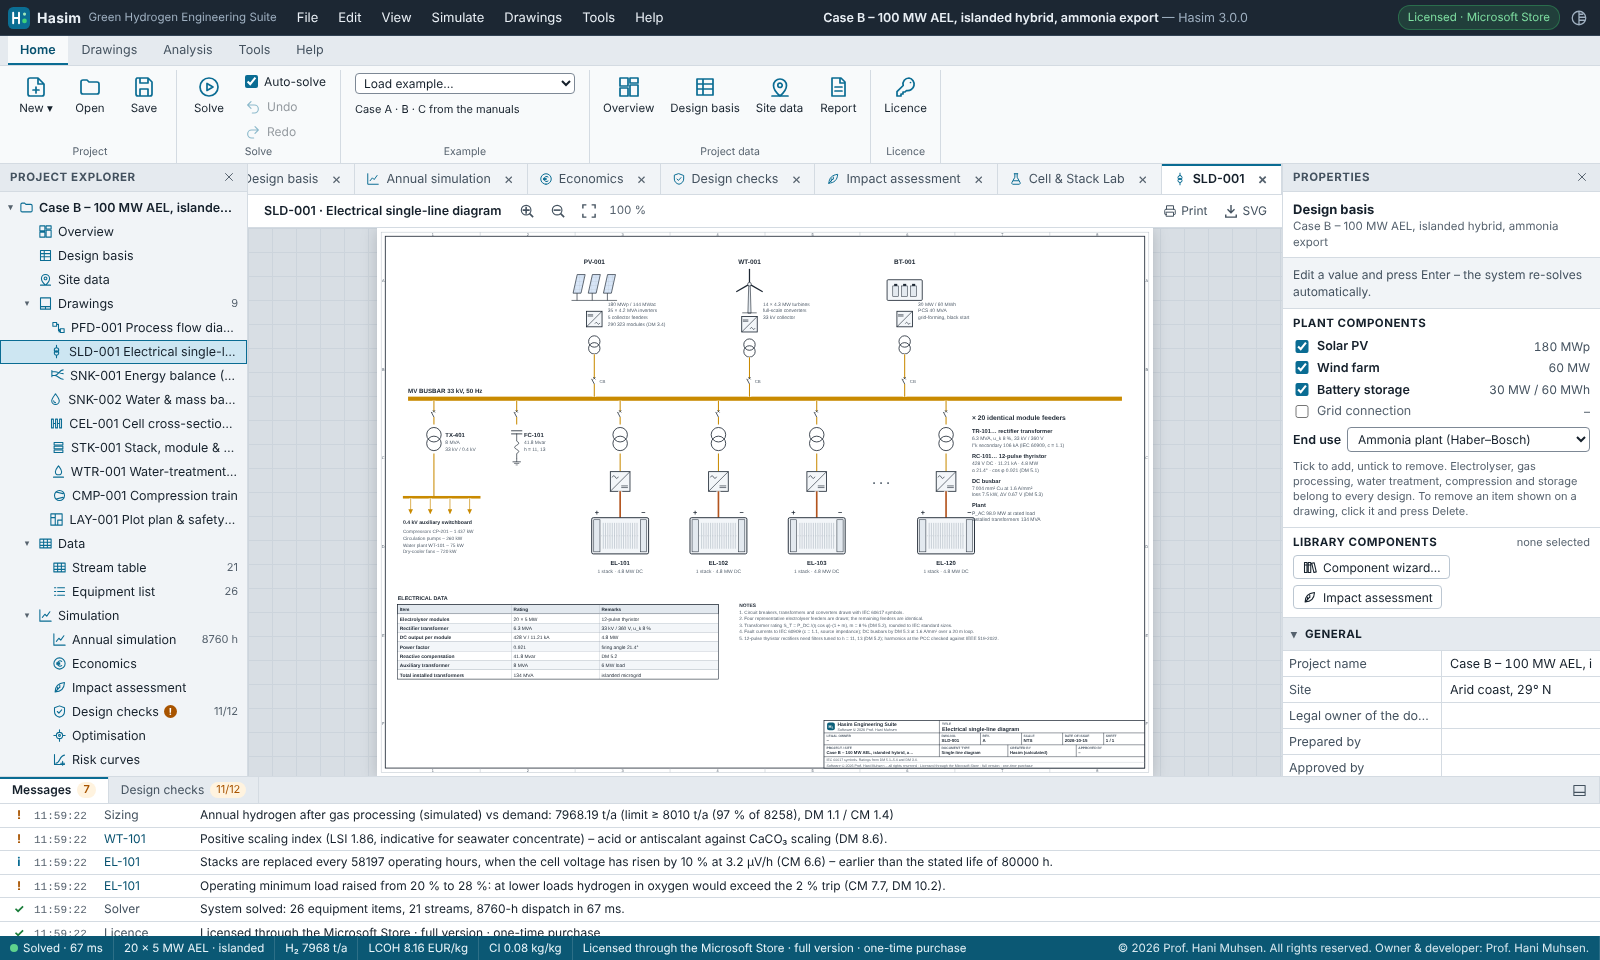This screenshot has height=960, width=1600.
Task: Click the Licence key icon
Action: [x=905, y=88]
